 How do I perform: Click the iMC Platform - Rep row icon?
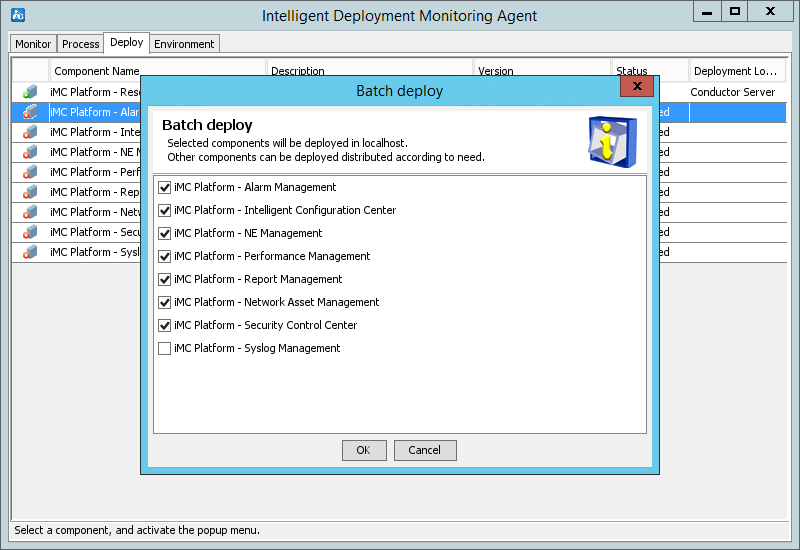30,192
